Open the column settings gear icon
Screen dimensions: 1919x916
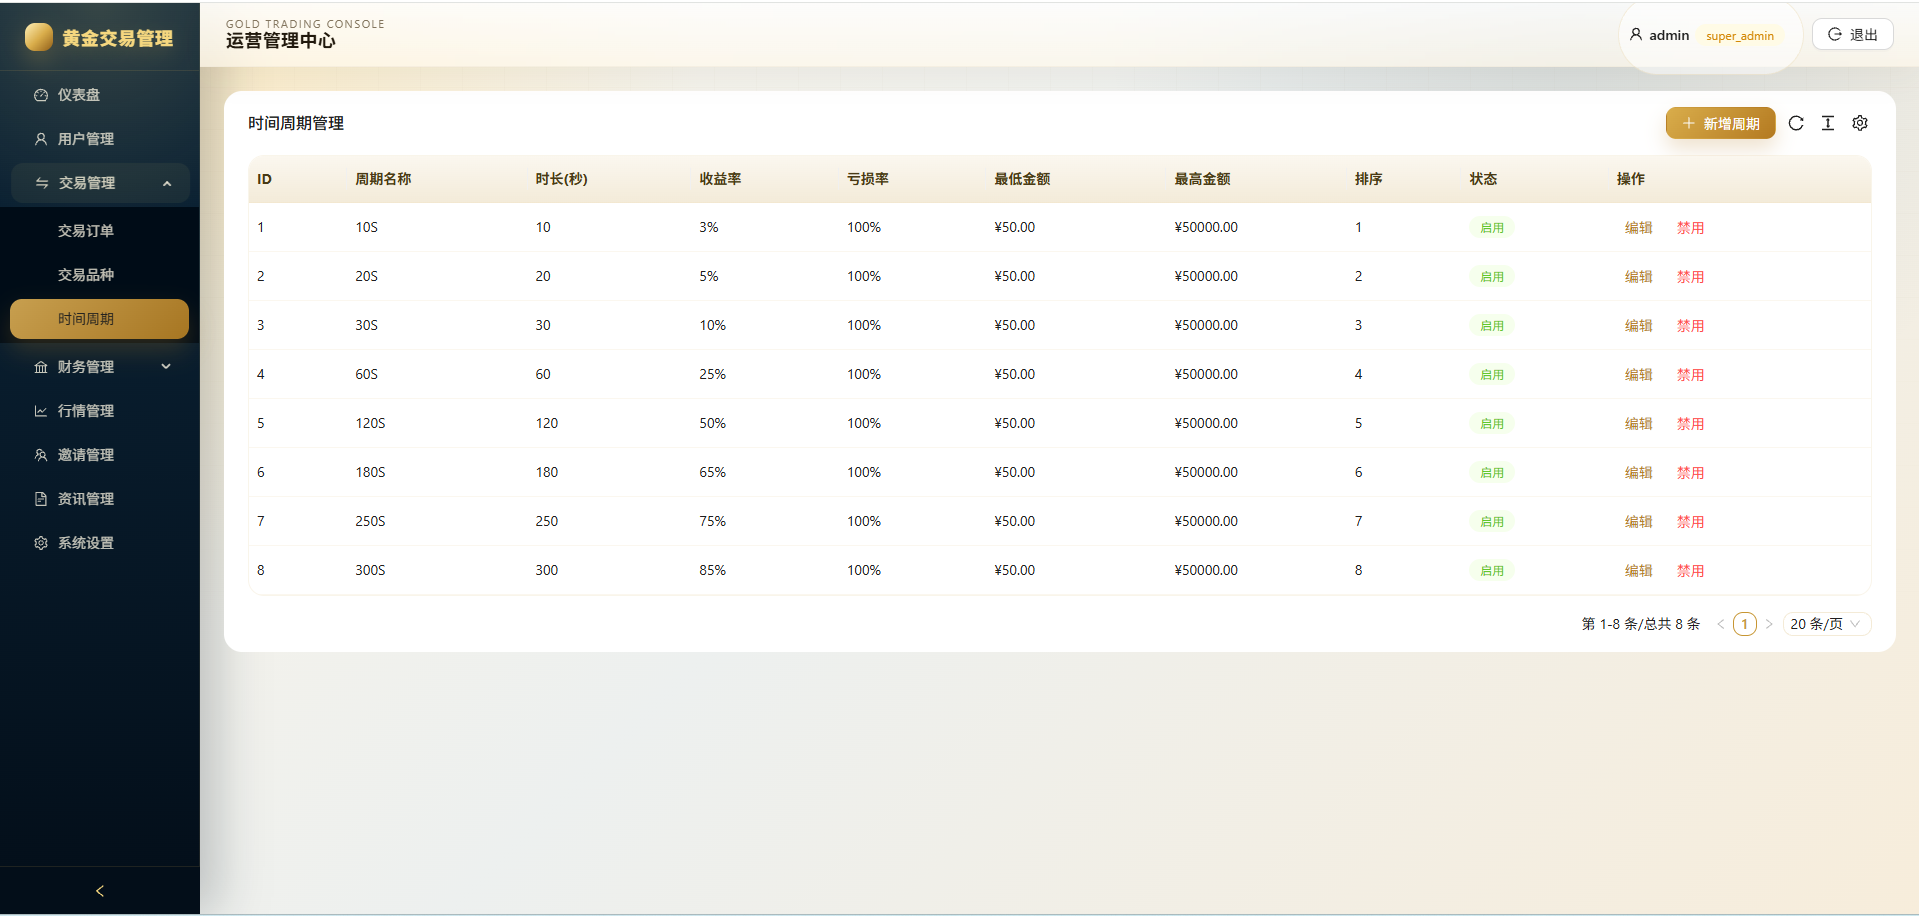(x=1860, y=123)
